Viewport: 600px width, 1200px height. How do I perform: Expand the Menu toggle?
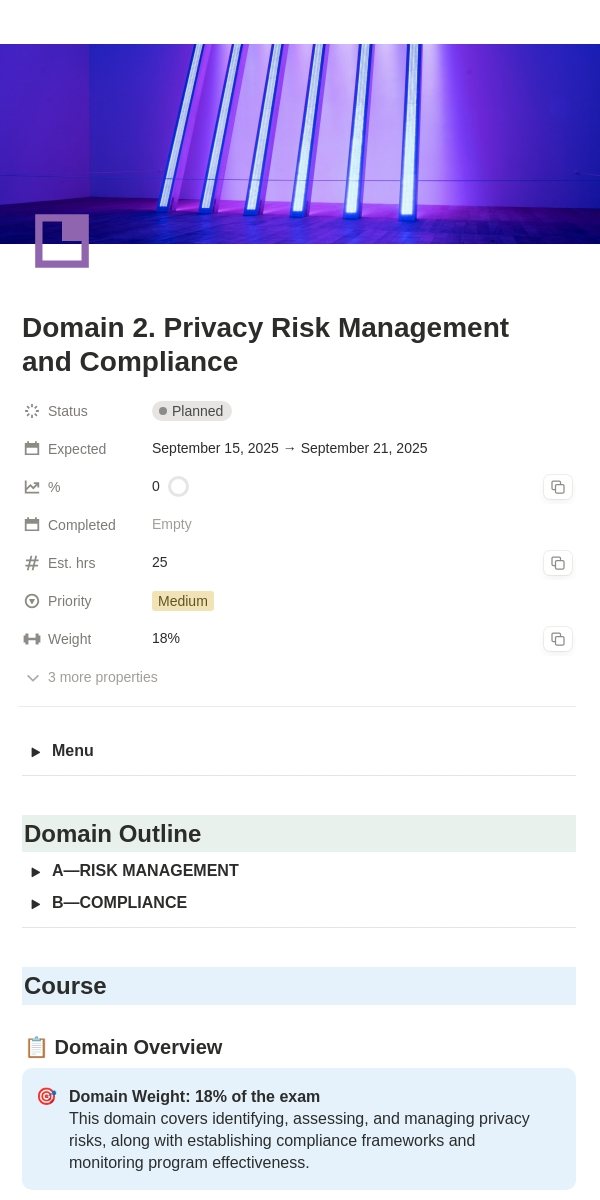tap(36, 752)
